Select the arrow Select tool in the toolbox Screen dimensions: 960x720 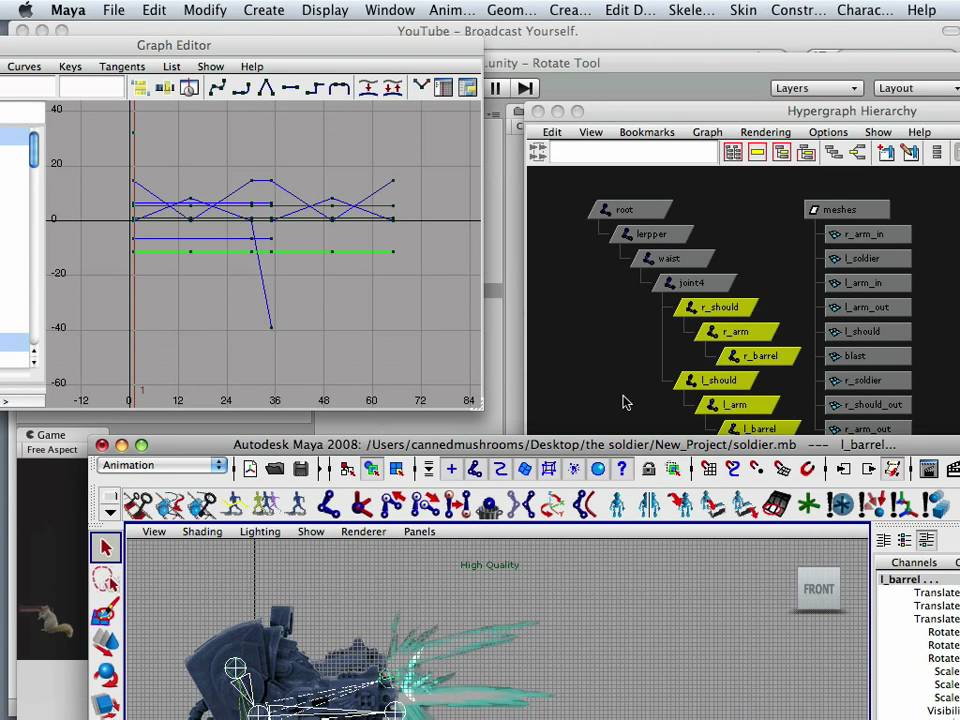click(106, 547)
